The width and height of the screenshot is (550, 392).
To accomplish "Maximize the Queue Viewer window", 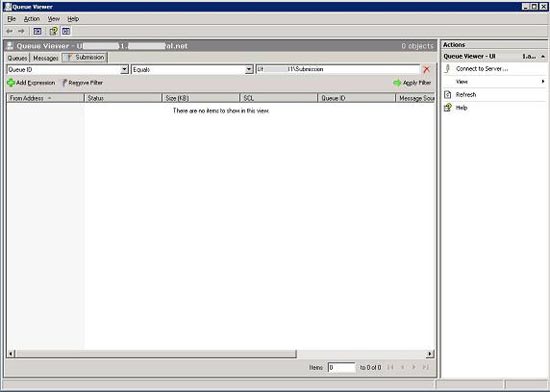I will point(534,6).
